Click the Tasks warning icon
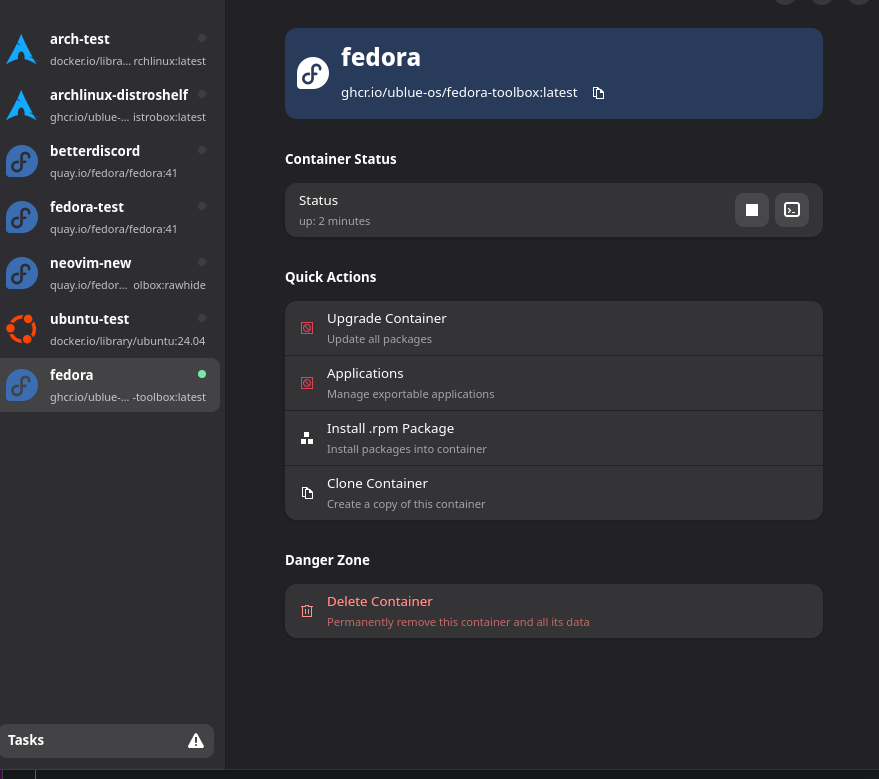The height and width of the screenshot is (779, 879). [x=196, y=741]
